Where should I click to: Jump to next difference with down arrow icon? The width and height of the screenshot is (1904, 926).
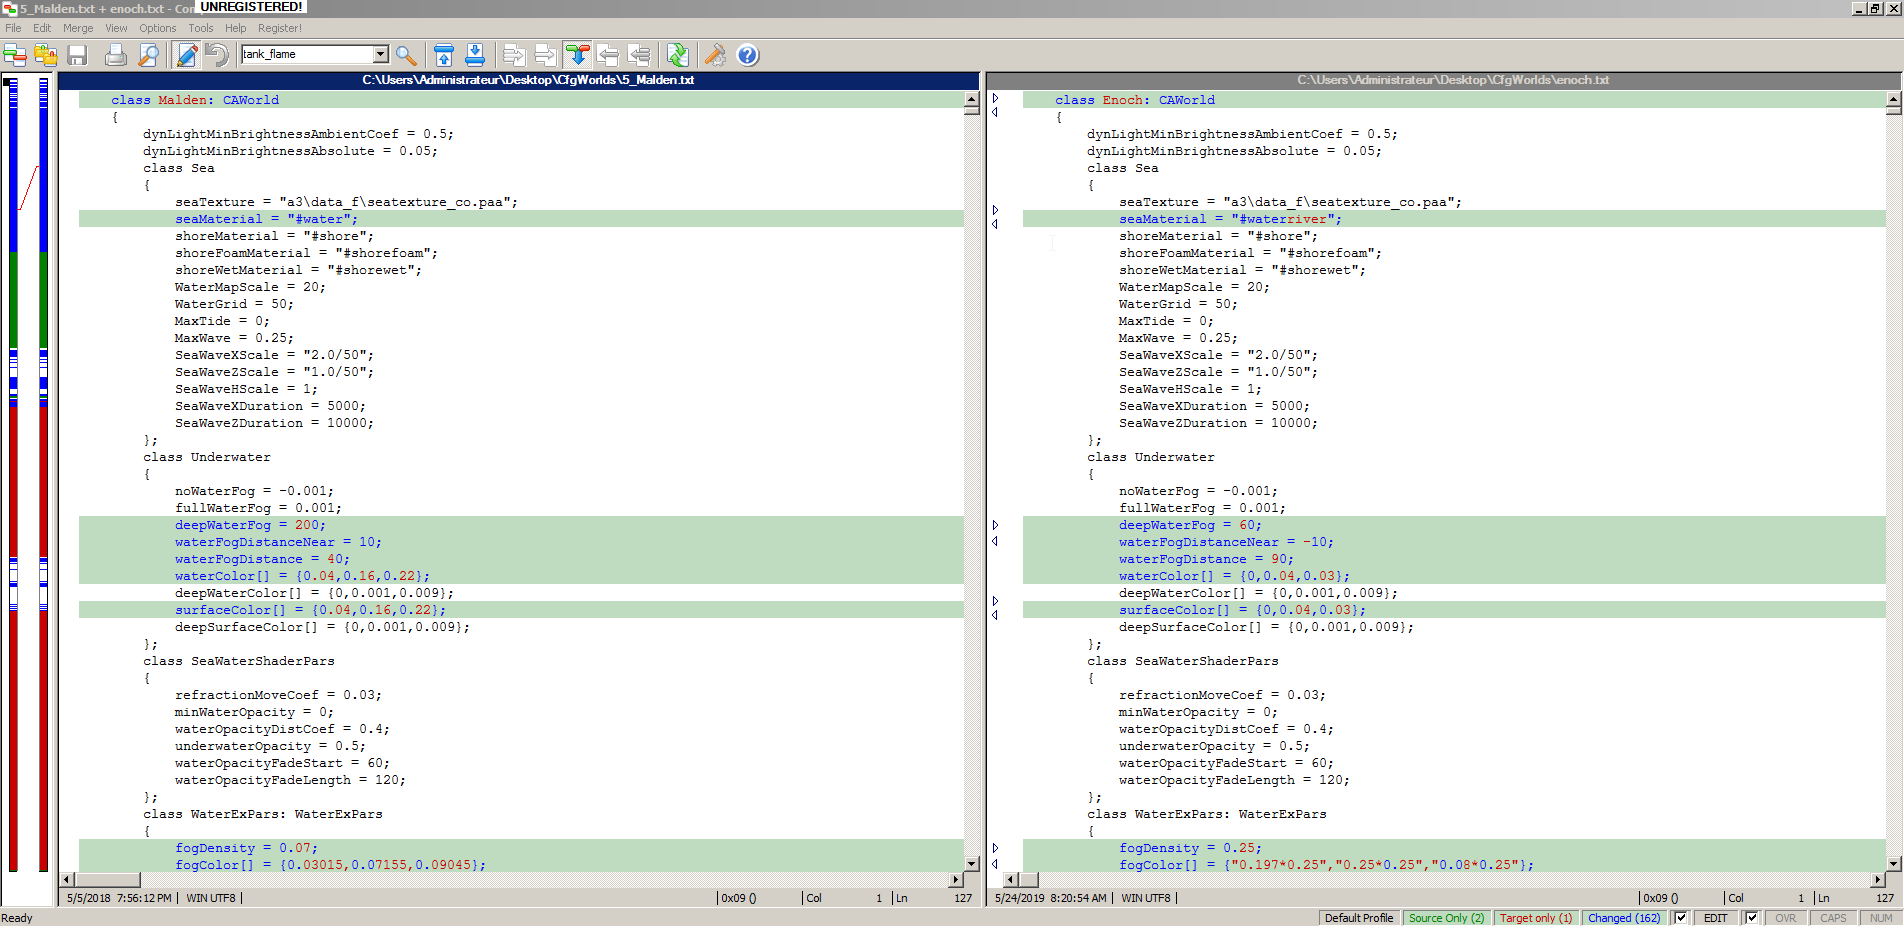click(x=475, y=55)
